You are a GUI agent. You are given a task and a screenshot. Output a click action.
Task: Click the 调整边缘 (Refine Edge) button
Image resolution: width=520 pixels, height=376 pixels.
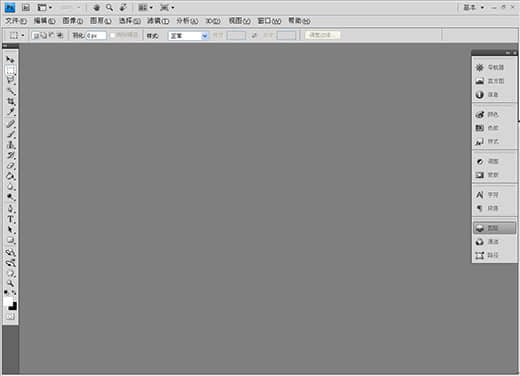point(322,35)
